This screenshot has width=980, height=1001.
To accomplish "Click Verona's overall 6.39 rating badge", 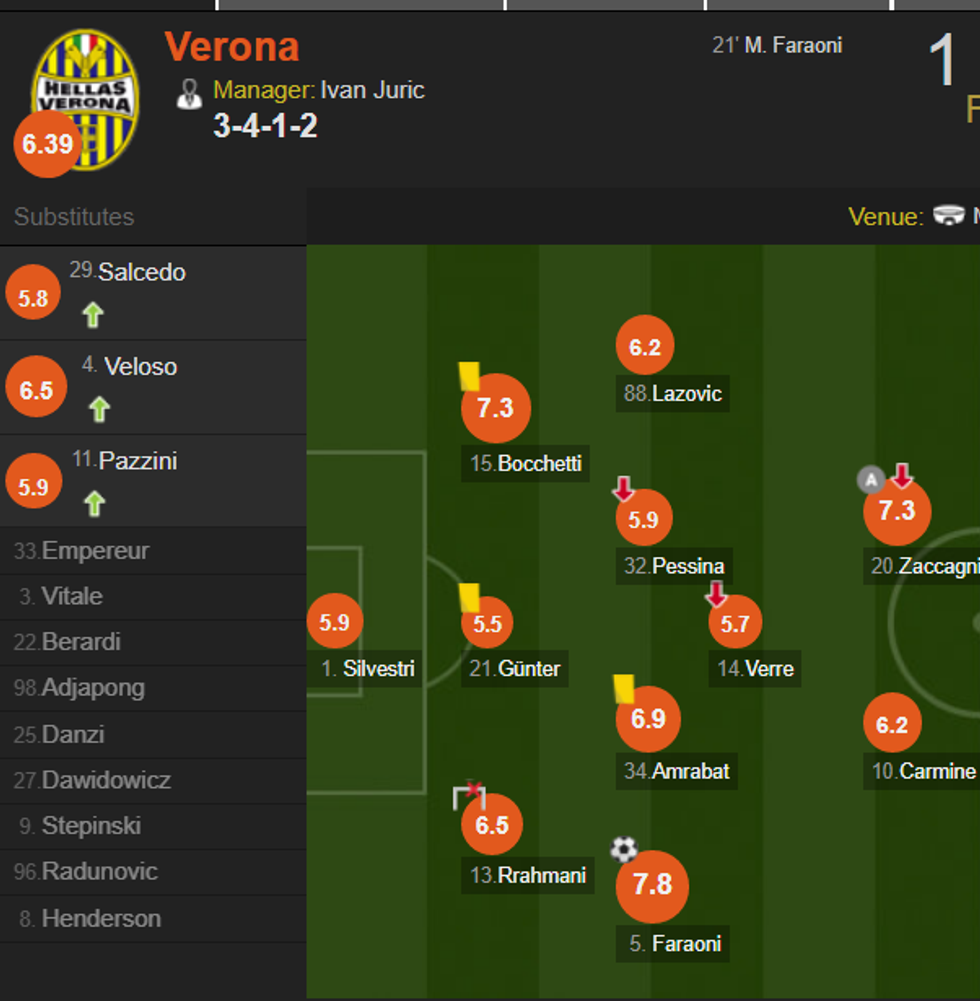I will pyautogui.click(x=44, y=144).
